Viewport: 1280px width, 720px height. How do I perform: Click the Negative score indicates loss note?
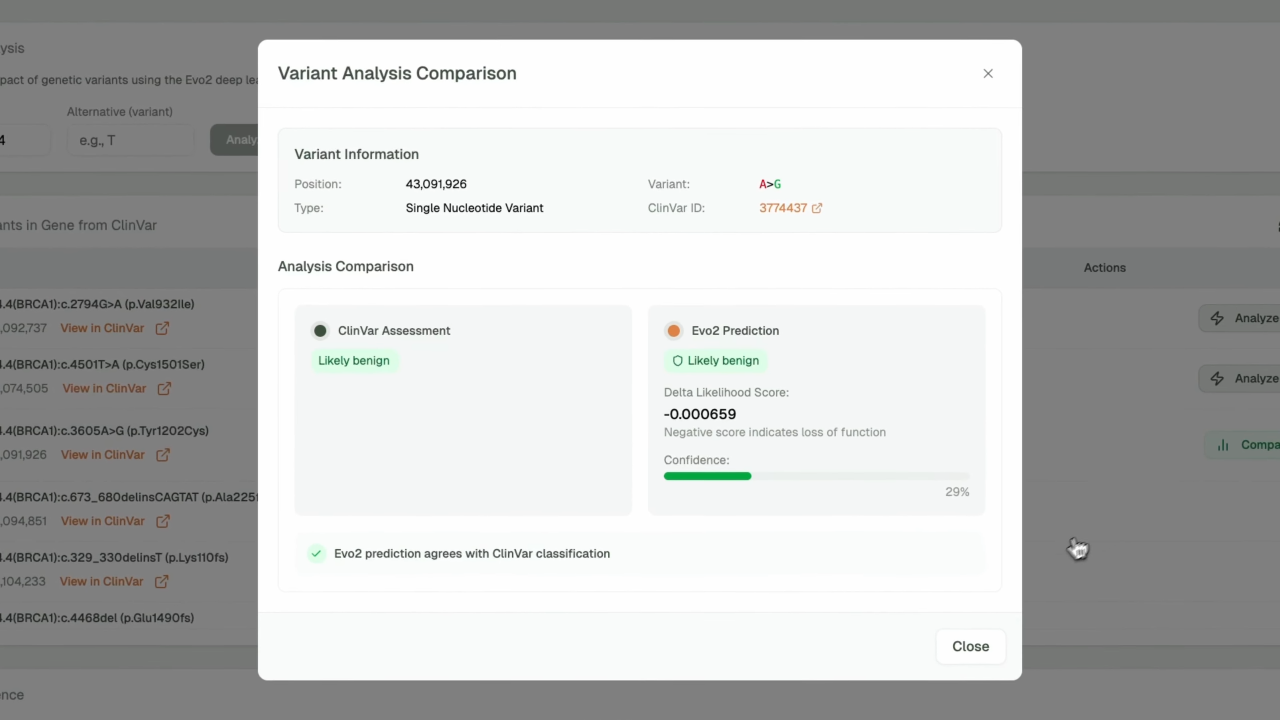pyautogui.click(x=775, y=432)
